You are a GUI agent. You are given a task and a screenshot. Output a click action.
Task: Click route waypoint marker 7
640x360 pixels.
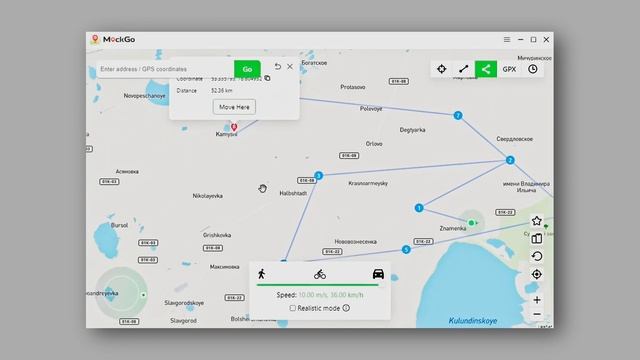[x=458, y=116]
